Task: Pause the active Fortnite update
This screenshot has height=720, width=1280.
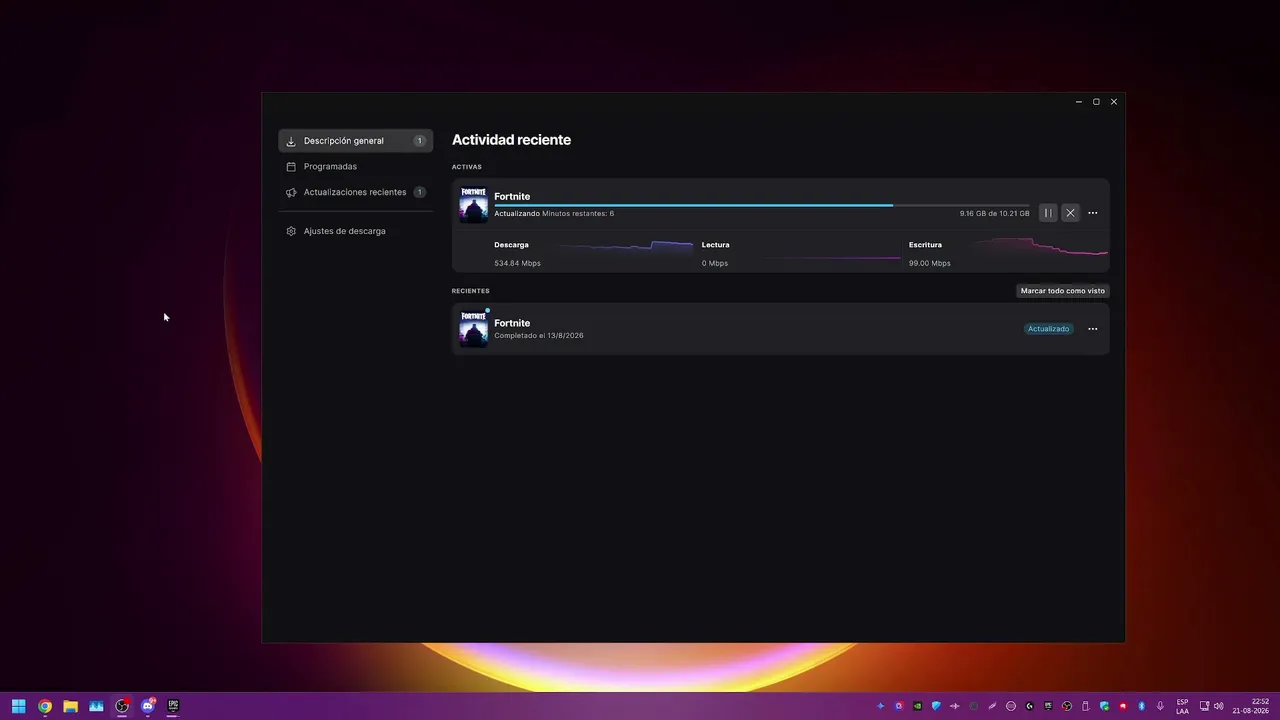Action: [1048, 213]
